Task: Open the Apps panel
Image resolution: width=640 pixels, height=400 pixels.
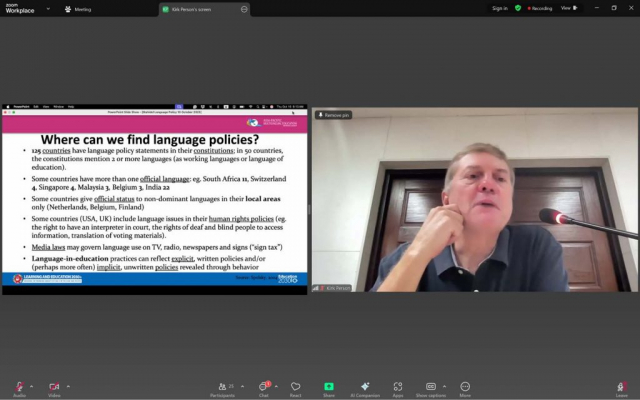Action: (397, 387)
